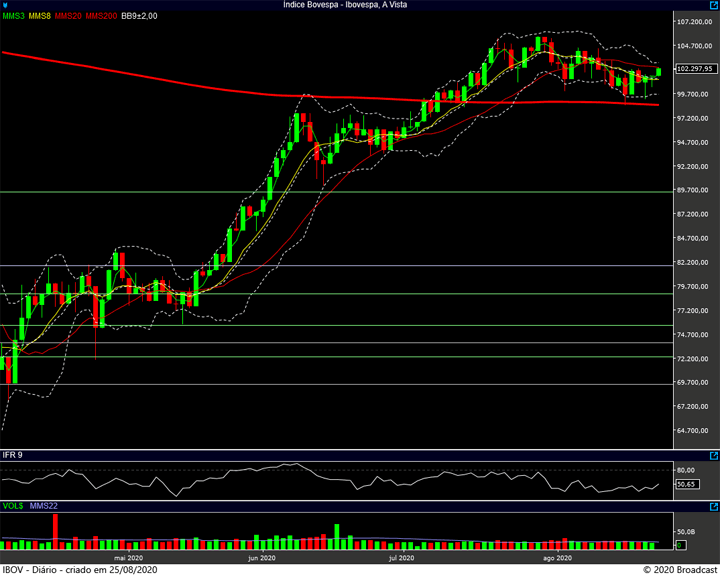Click the Indice Bovespa title bar
Viewport: 720px width, 575px height.
point(359,5)
